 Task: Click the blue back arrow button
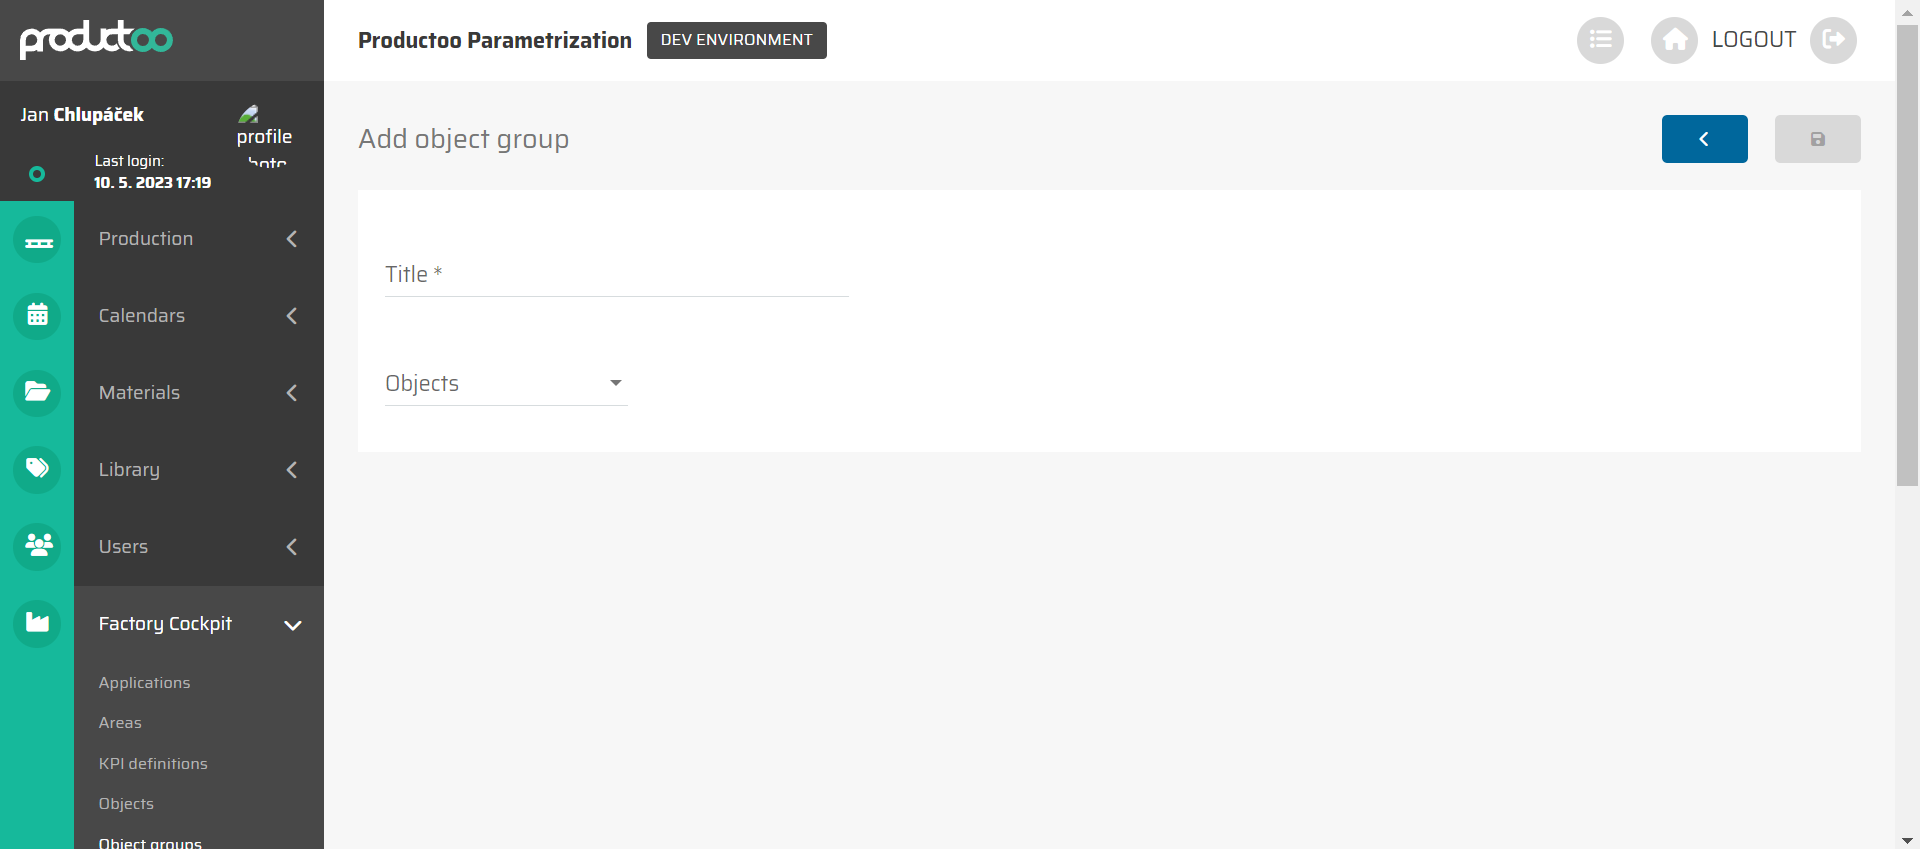pyautogui.click(x=1705, y=139)
